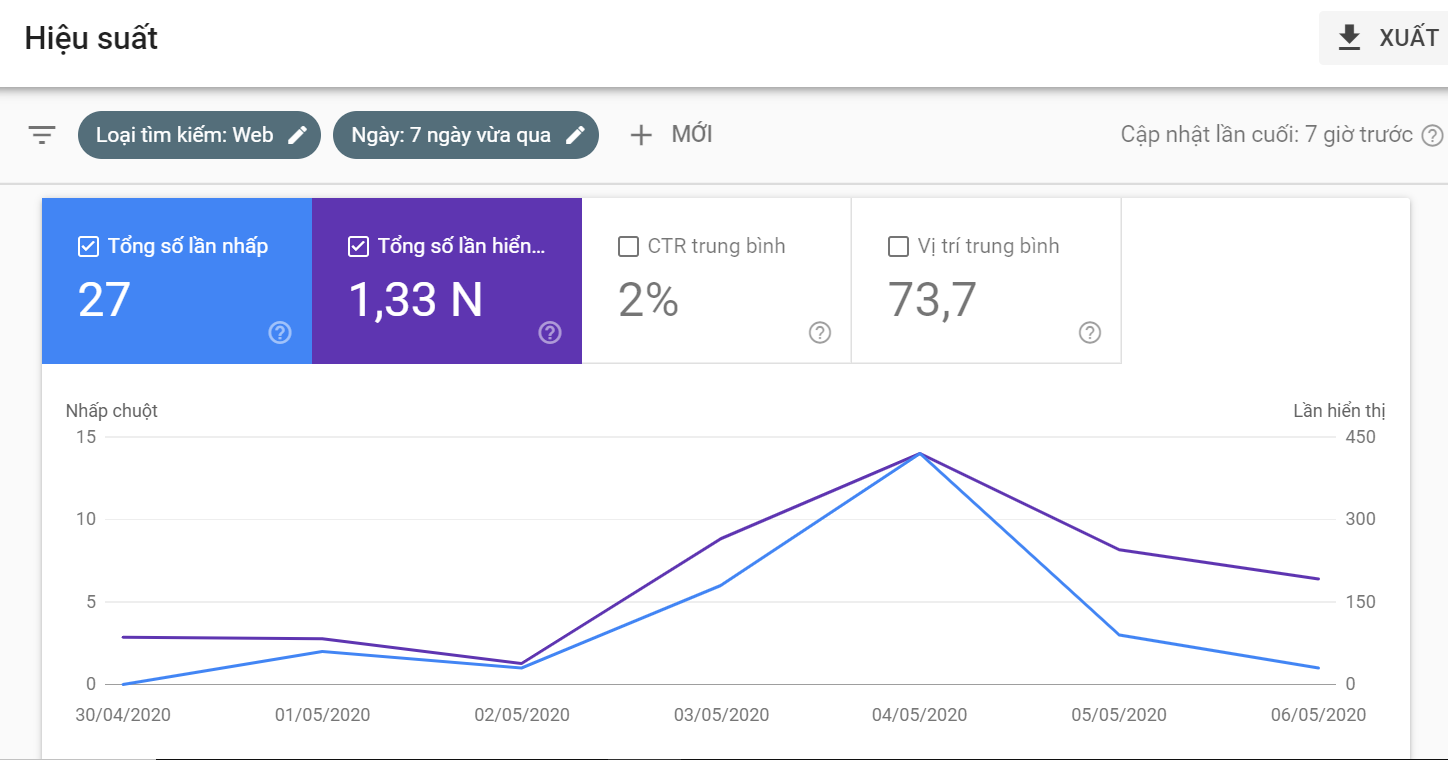This screenshot has height=760, width=1448.
Task: Open the filter list icon
Action: tap(42, 135)
